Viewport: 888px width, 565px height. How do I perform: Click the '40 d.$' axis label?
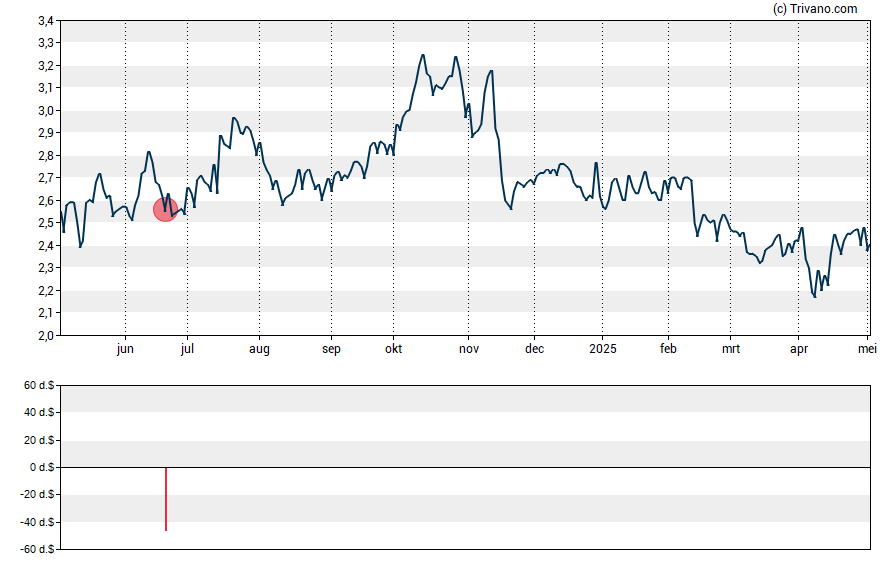tap(39, 413)
